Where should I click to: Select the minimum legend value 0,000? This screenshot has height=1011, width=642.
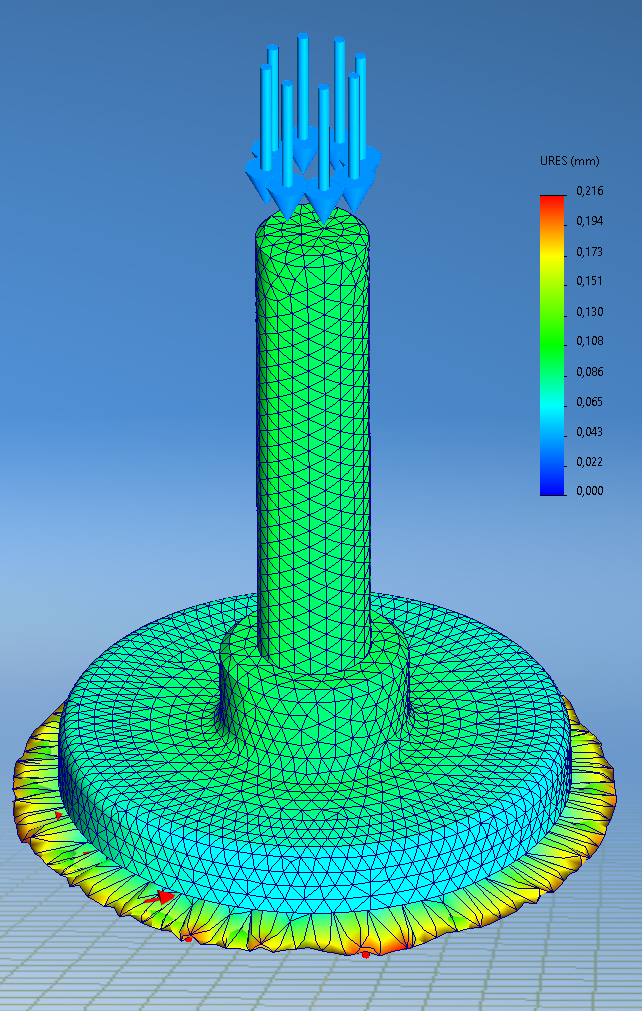pos(589,491)
